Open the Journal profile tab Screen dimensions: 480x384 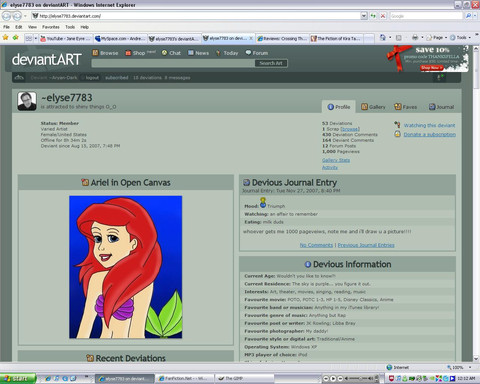tap(441, 107)
